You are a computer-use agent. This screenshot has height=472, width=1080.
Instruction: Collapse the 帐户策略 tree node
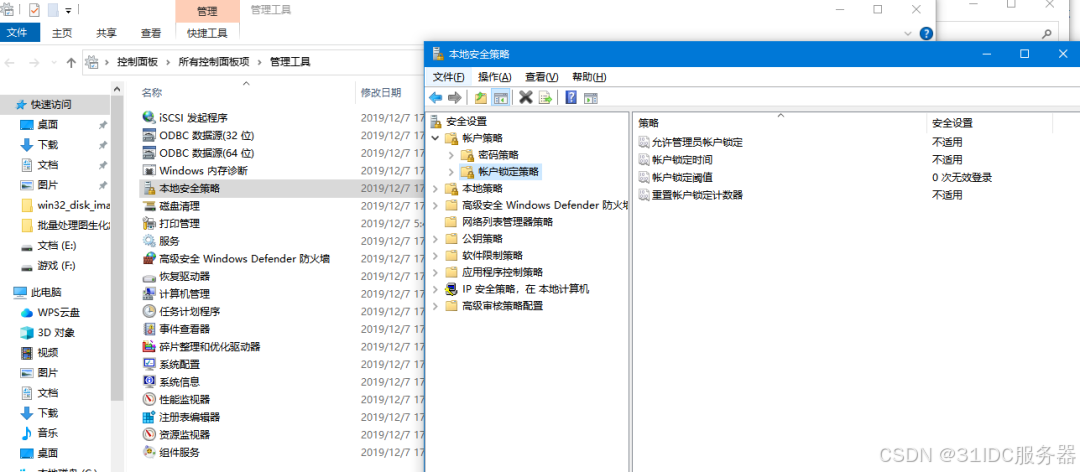[x=436, y=138]
